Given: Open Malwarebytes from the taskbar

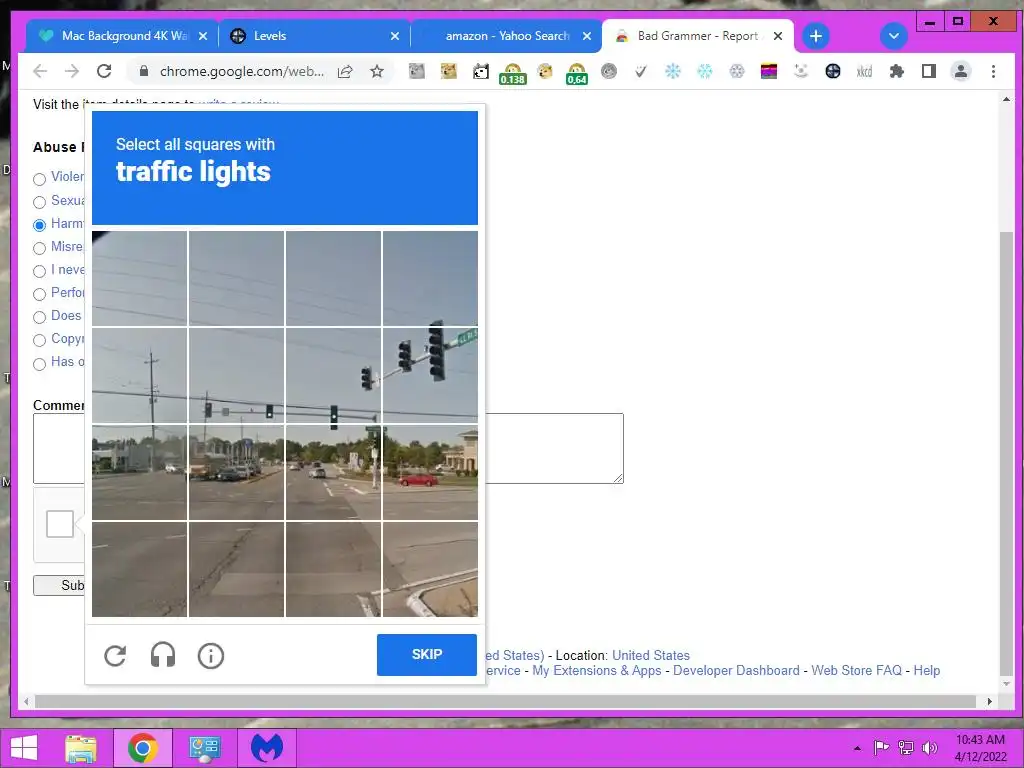Looking at the screenshot, I should click(267, 748).
